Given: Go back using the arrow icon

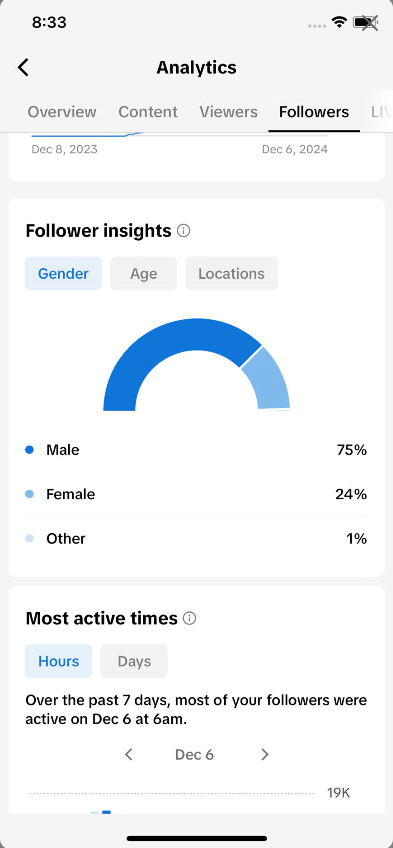Looking at the screenshot, I should pos(23,68).
